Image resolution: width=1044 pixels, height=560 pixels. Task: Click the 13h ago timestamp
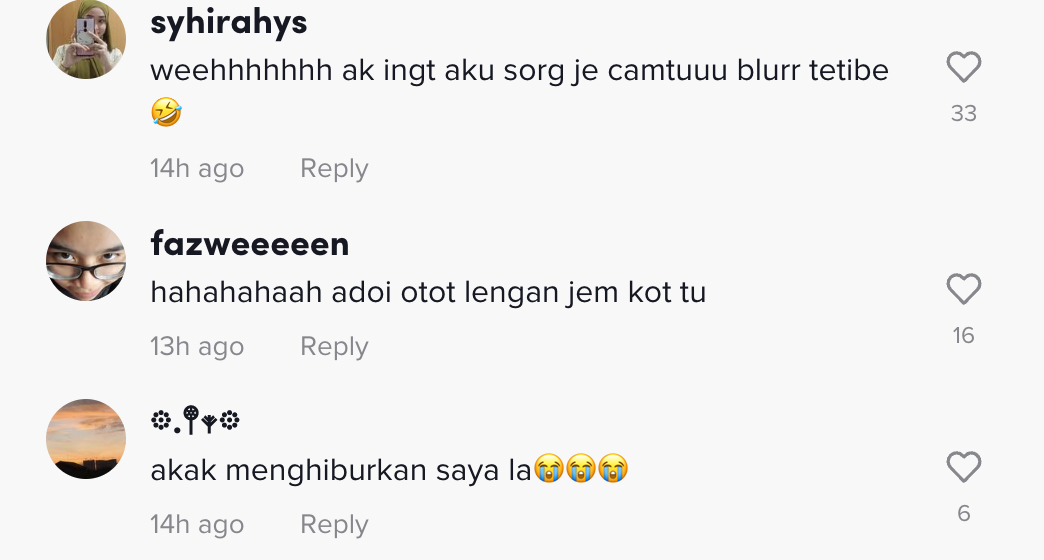(x=197, y=346)
